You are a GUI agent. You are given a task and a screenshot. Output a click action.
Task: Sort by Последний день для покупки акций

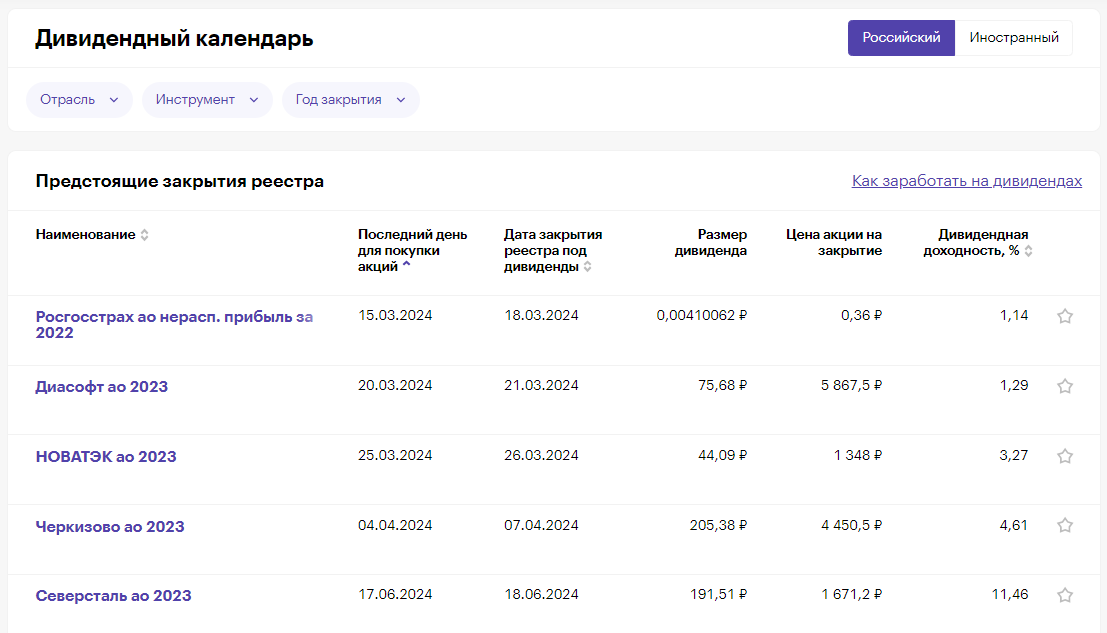click(x=406, y=265)
